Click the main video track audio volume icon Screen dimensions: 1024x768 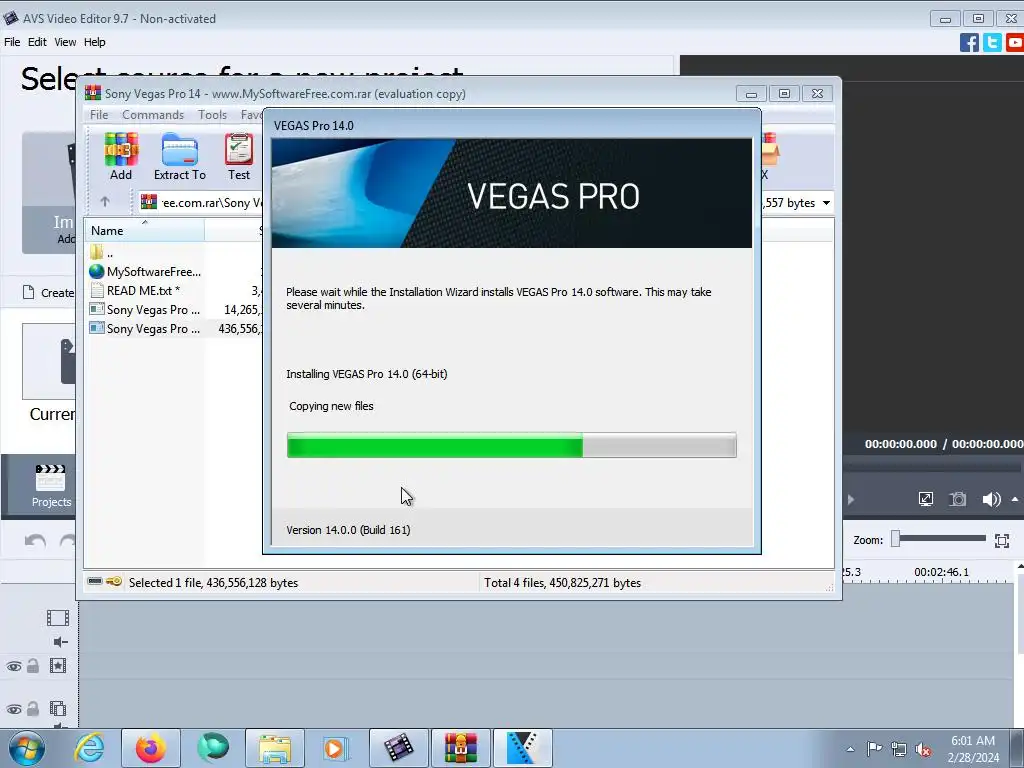[x=60, y=641]
